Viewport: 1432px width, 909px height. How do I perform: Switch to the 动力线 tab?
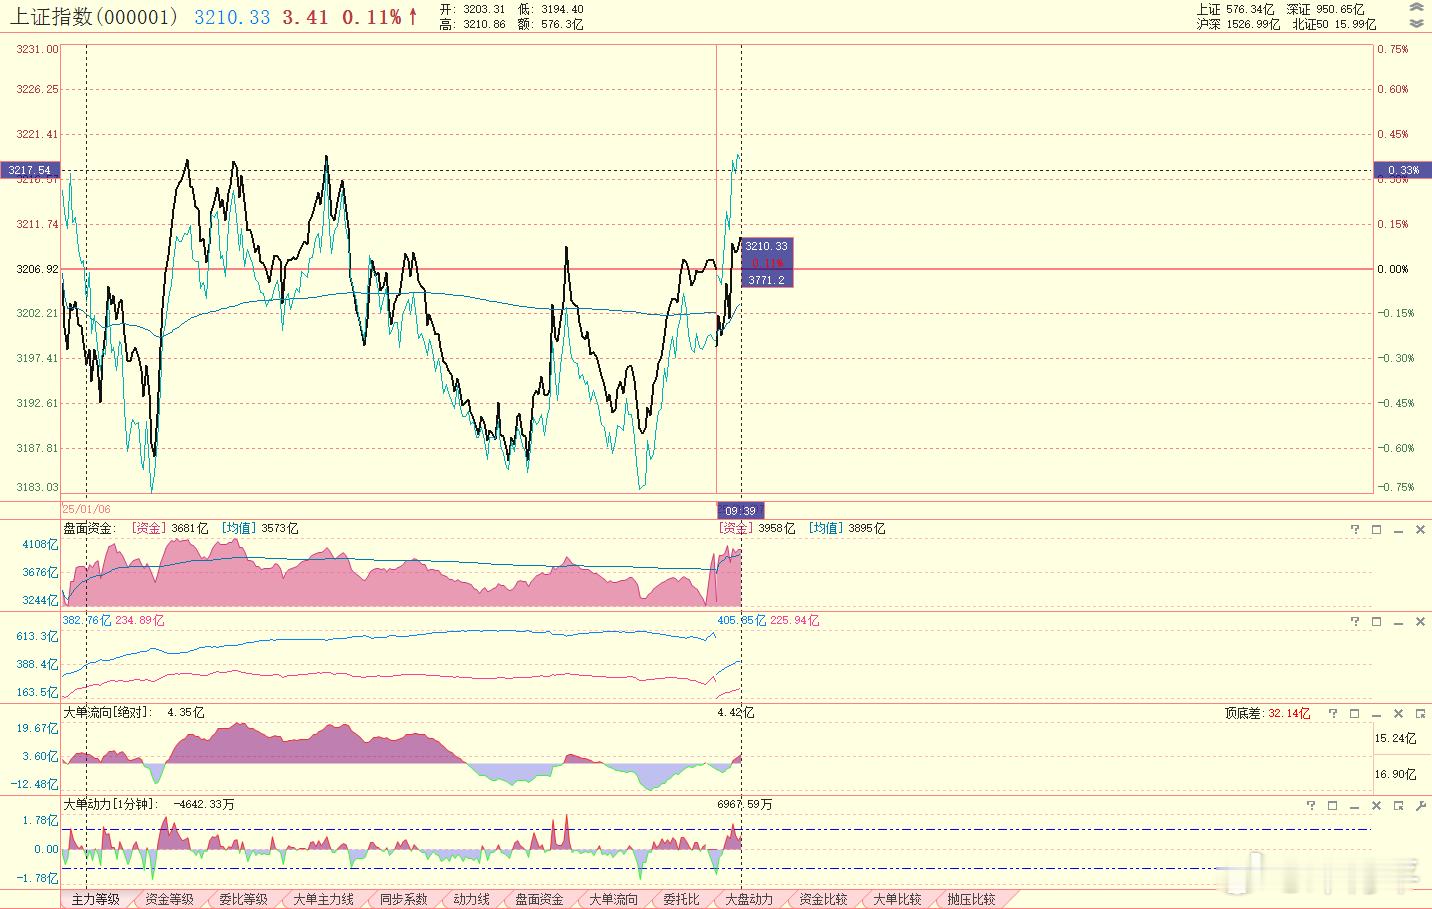point(471,899)
